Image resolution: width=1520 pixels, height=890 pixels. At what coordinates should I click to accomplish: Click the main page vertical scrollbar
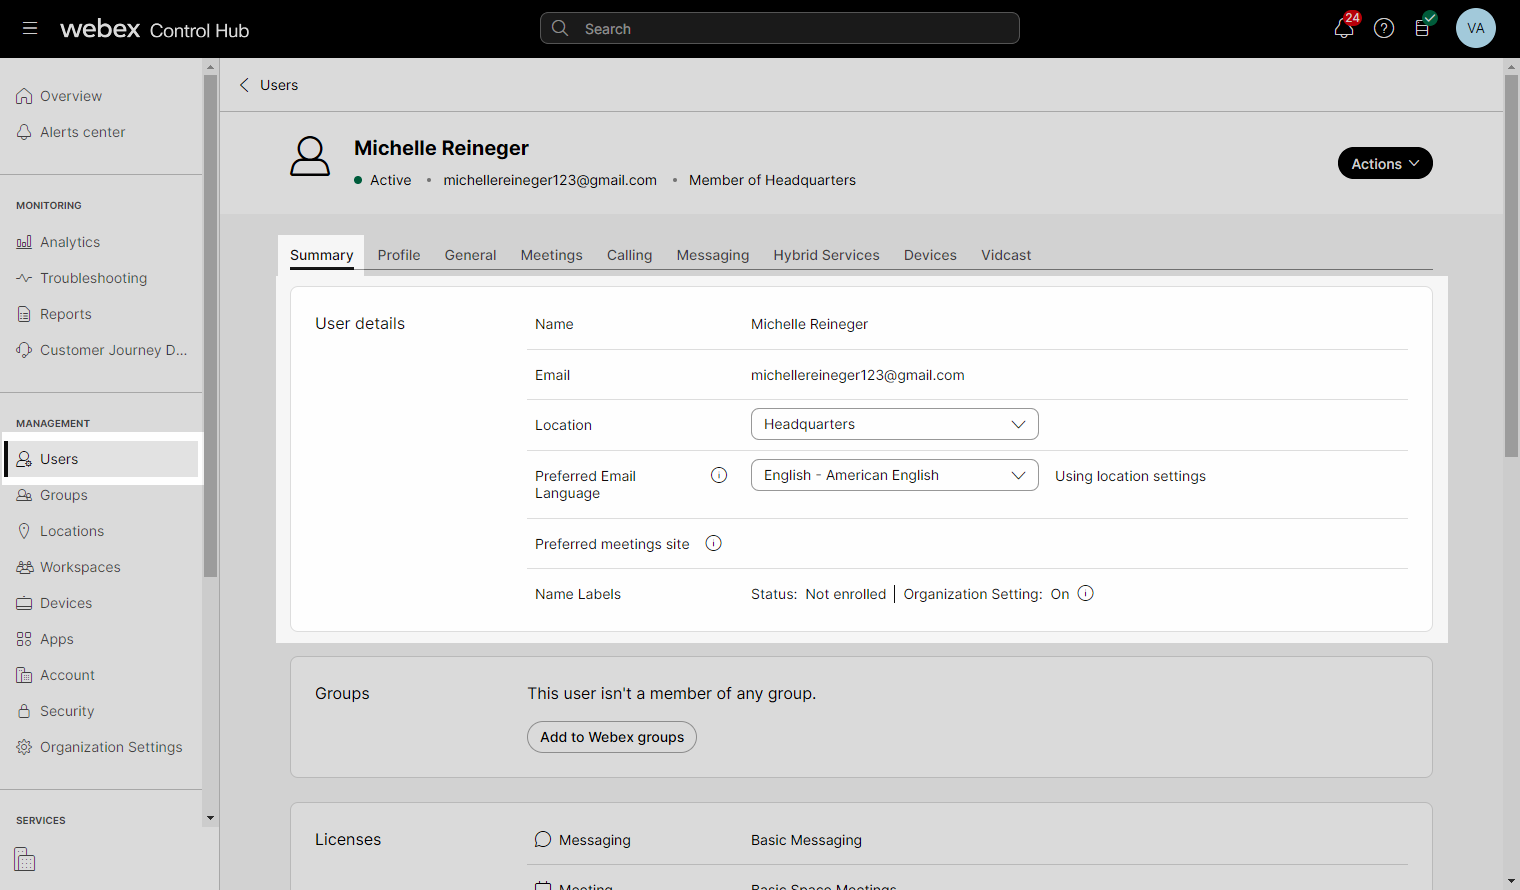coord(1511,265)
